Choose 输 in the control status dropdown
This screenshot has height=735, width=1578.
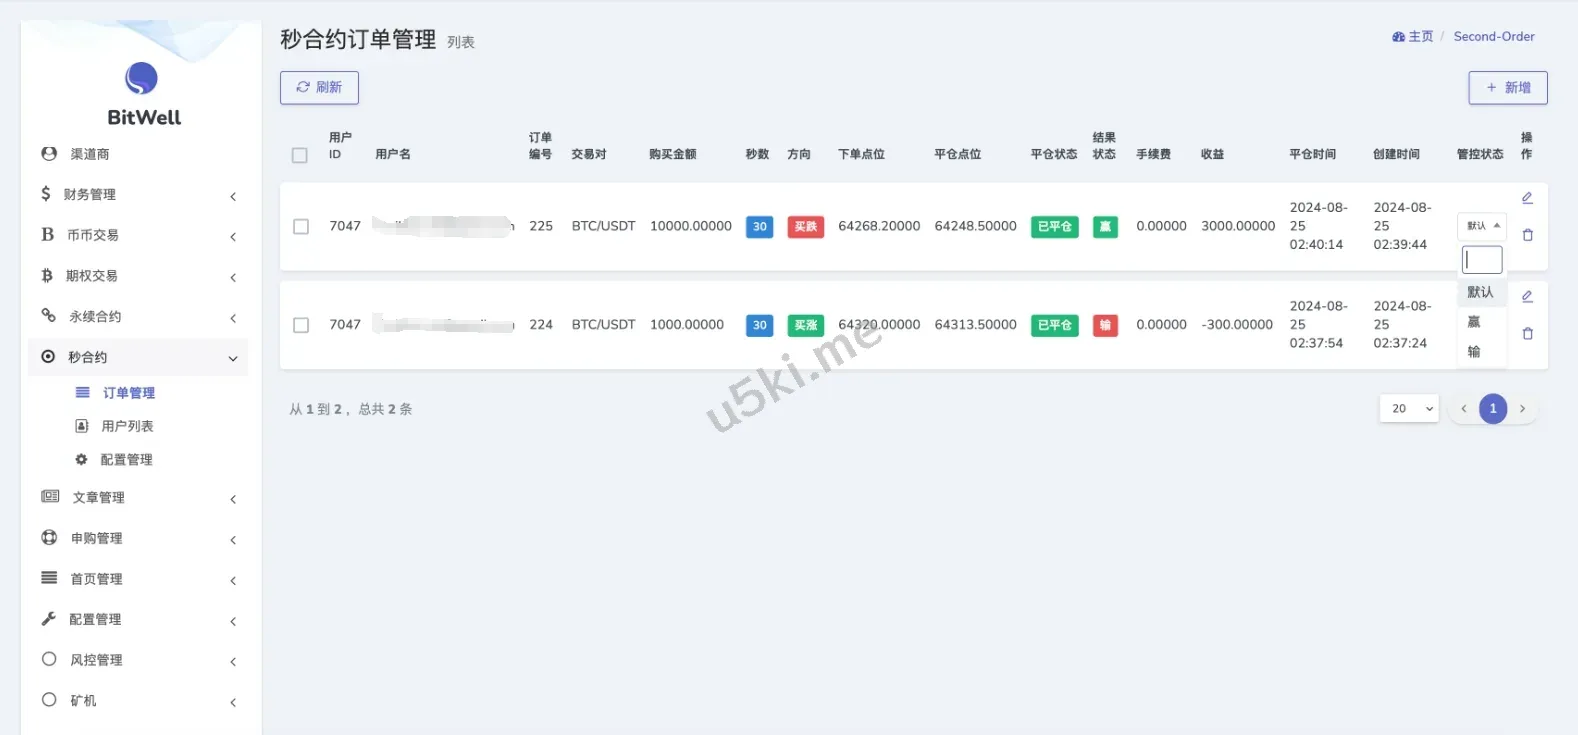(1474, 352)
